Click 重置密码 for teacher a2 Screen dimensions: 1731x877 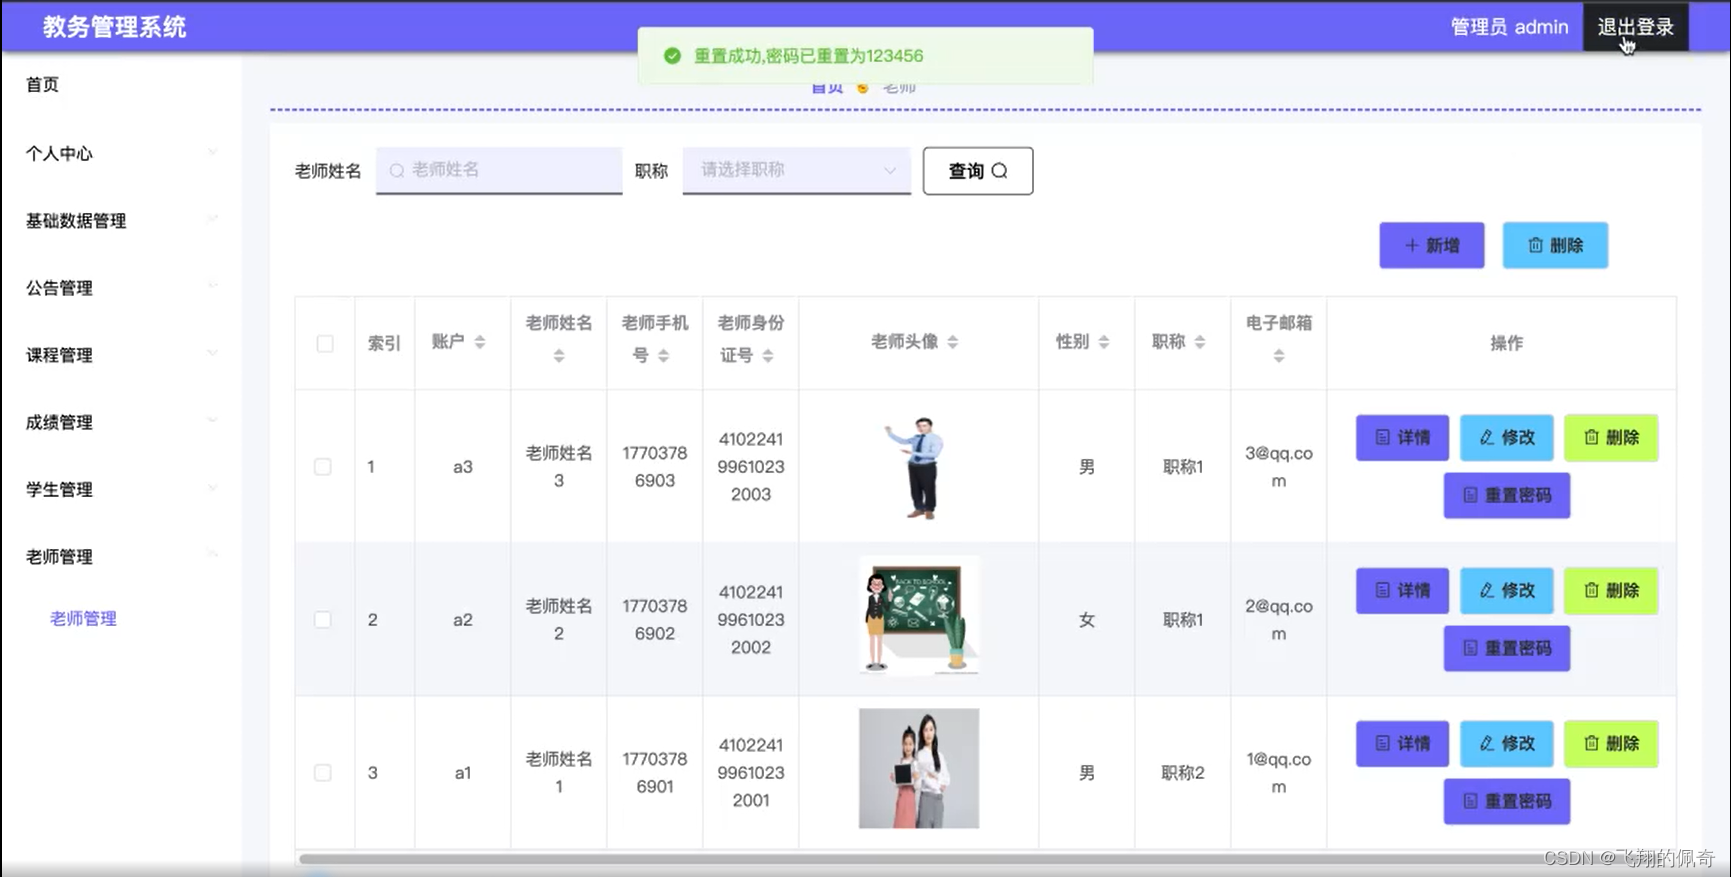click(x=1507, y=648)
